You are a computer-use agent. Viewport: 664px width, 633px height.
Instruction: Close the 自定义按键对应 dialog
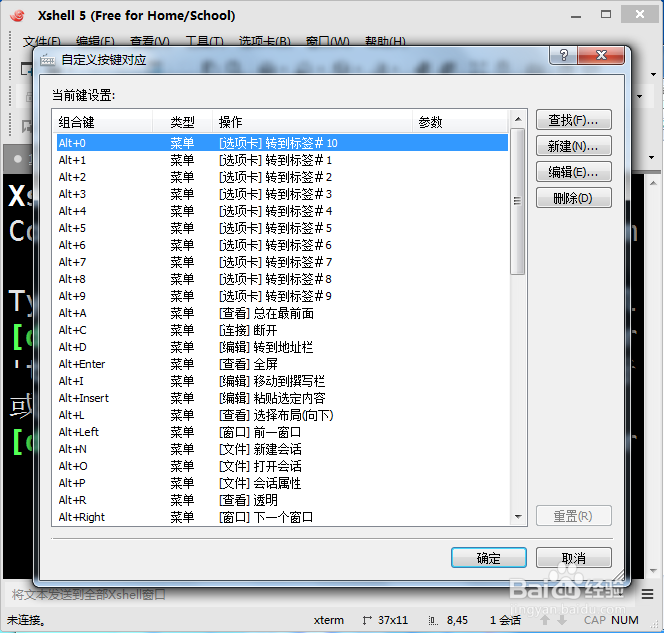601,55
